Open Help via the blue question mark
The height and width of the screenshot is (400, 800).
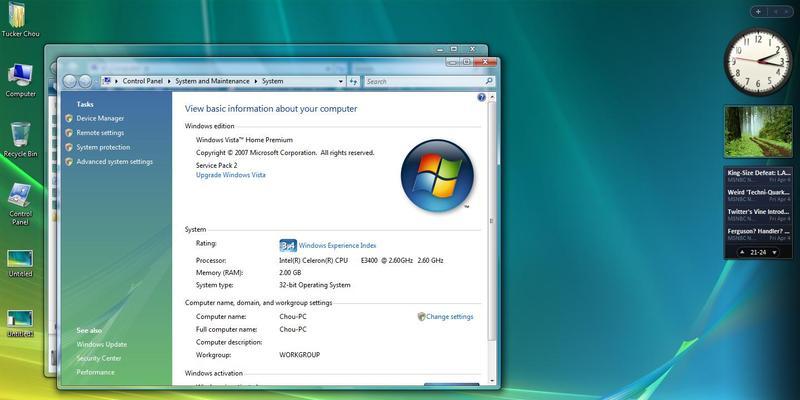point(481,97)
